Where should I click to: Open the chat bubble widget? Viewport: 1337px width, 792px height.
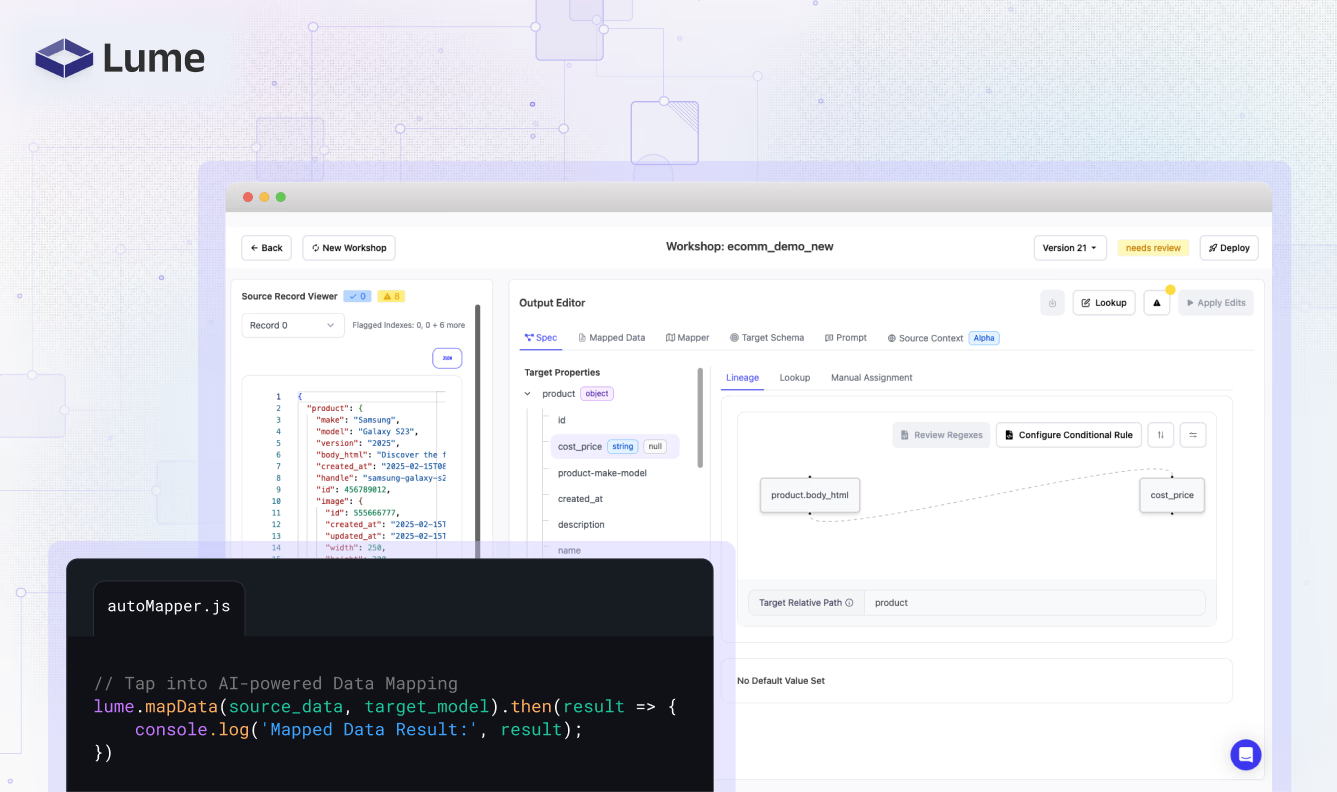pos(1245,754)
